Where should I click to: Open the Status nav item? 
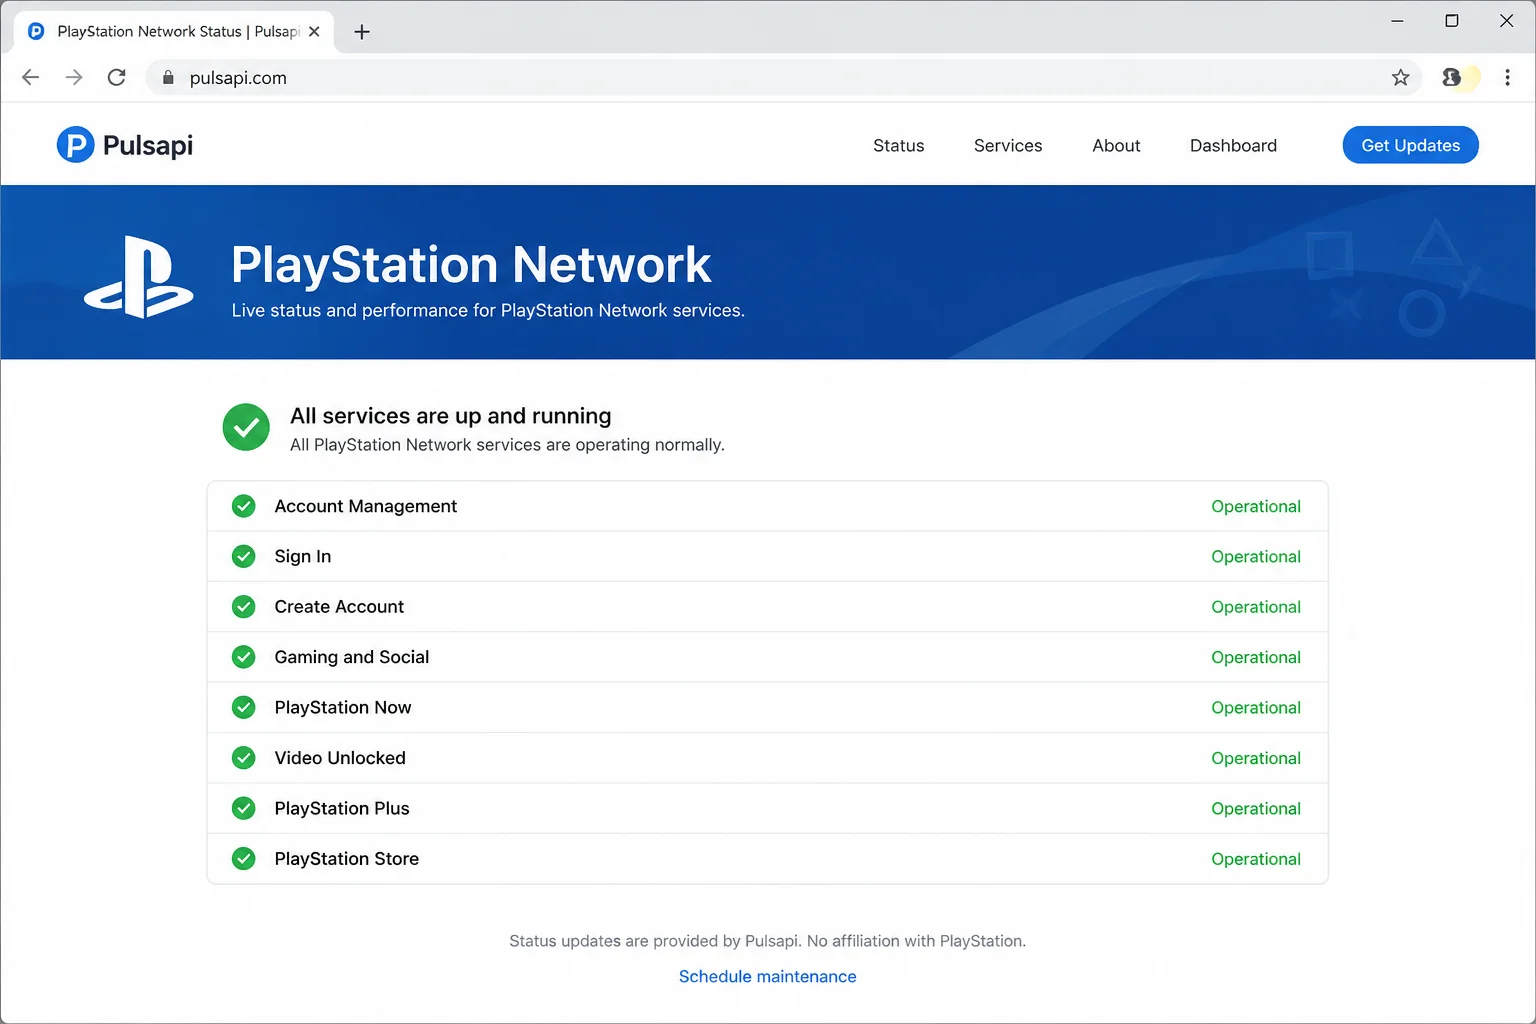pos(898,145)
